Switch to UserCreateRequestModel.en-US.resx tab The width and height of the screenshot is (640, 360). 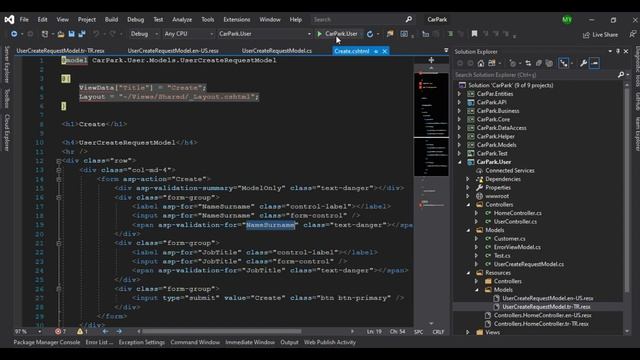click(173, 51)
